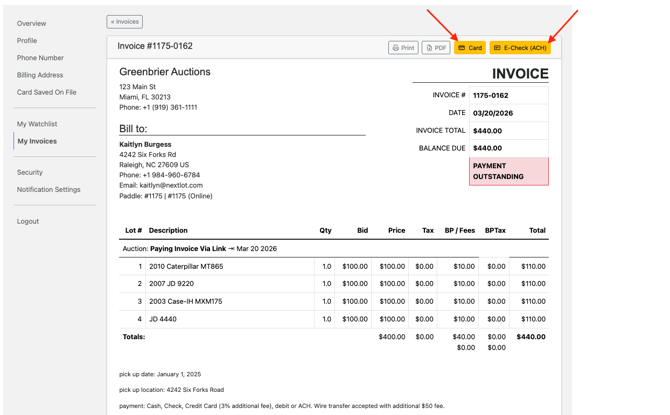Click the 2003 Case-IH MXM175 description

click(185, 301)
